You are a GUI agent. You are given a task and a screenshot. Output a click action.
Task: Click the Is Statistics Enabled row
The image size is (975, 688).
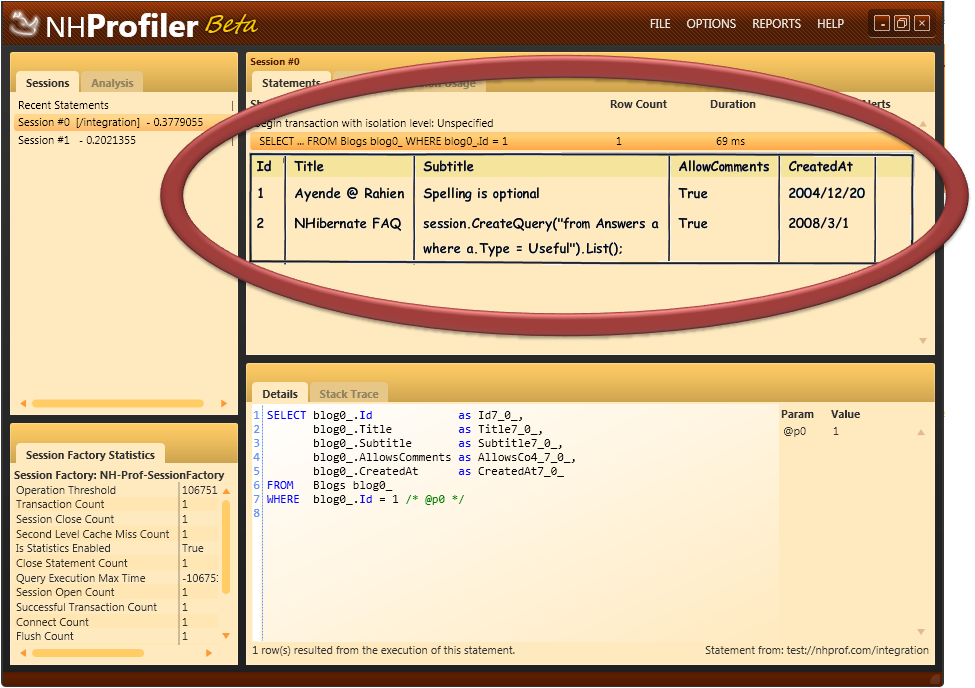[x=117, y=549]
